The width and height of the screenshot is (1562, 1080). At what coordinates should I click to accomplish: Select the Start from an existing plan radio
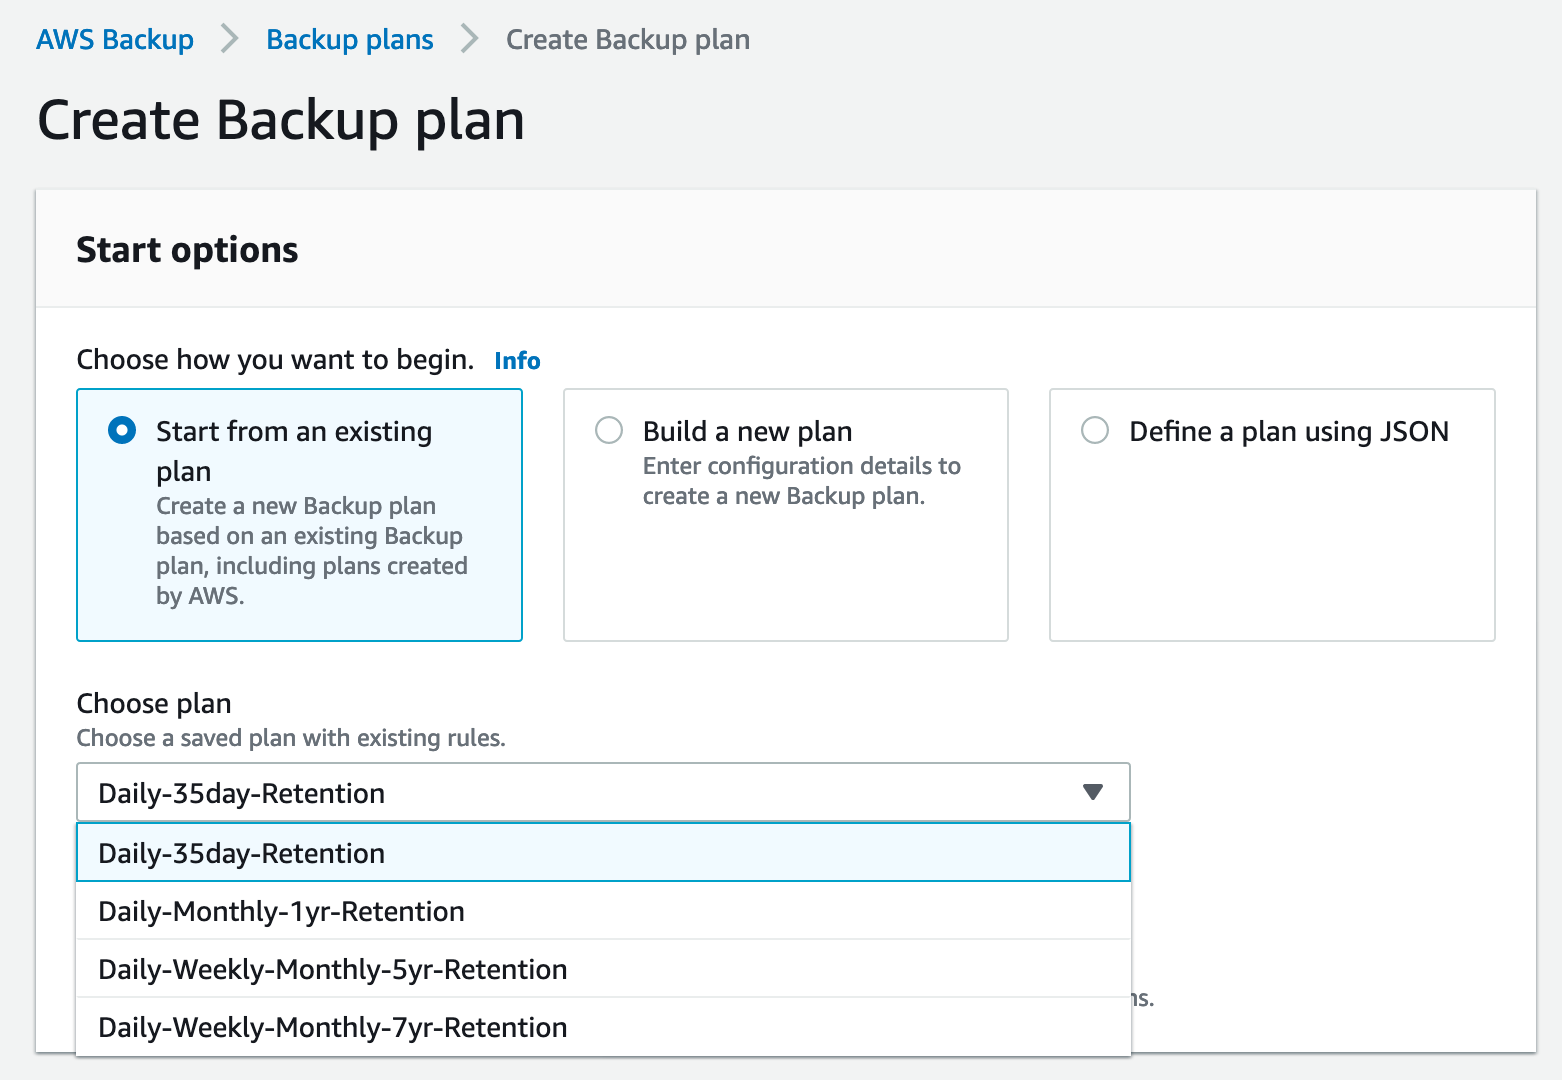pyautogui.click(x=122, y=431)
